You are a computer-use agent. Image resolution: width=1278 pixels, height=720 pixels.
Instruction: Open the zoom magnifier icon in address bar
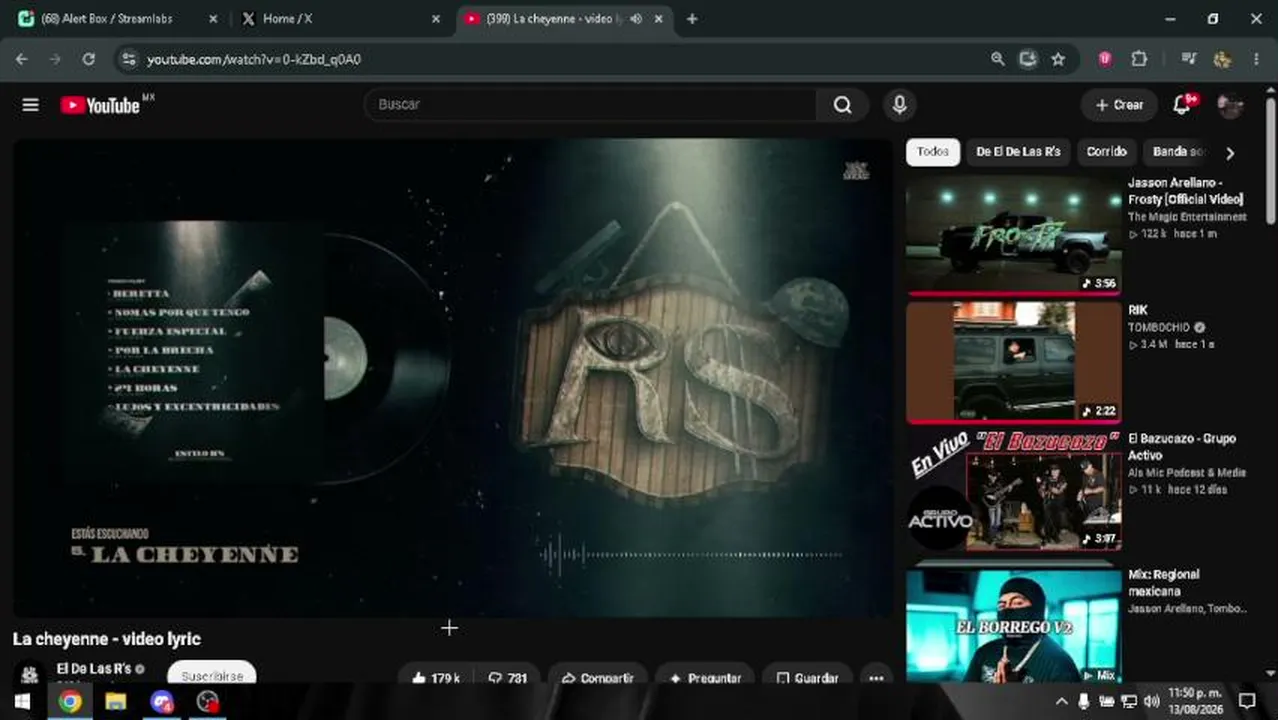coord(997,59)
